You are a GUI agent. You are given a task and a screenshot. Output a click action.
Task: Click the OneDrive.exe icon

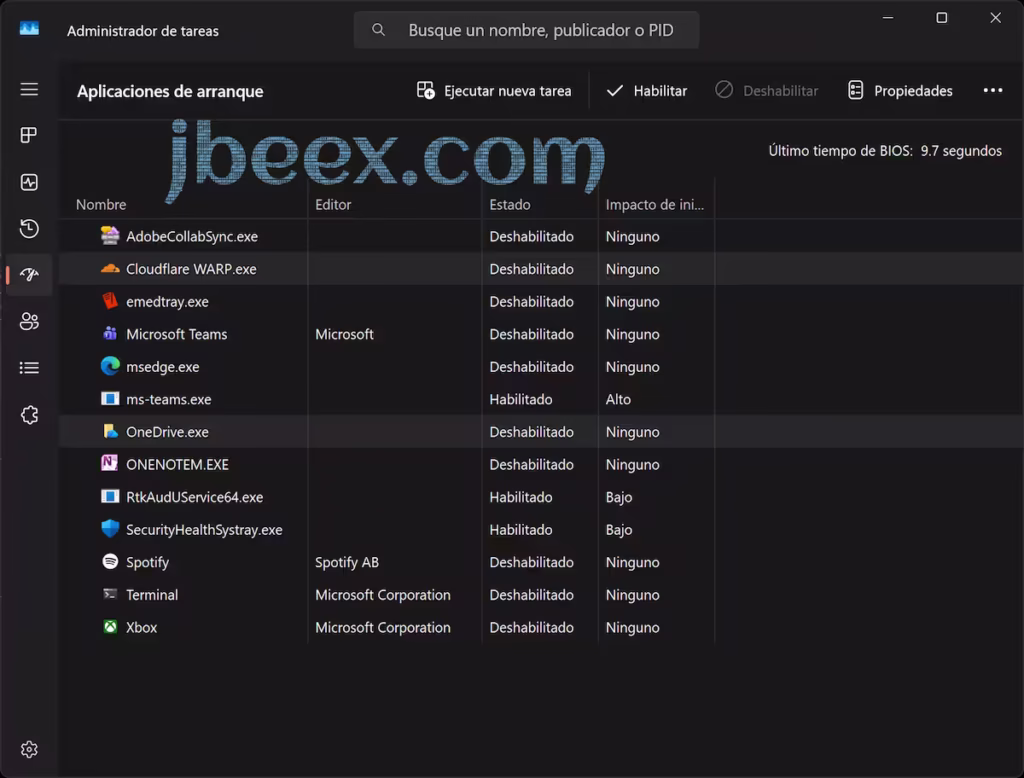pos(110,431)
